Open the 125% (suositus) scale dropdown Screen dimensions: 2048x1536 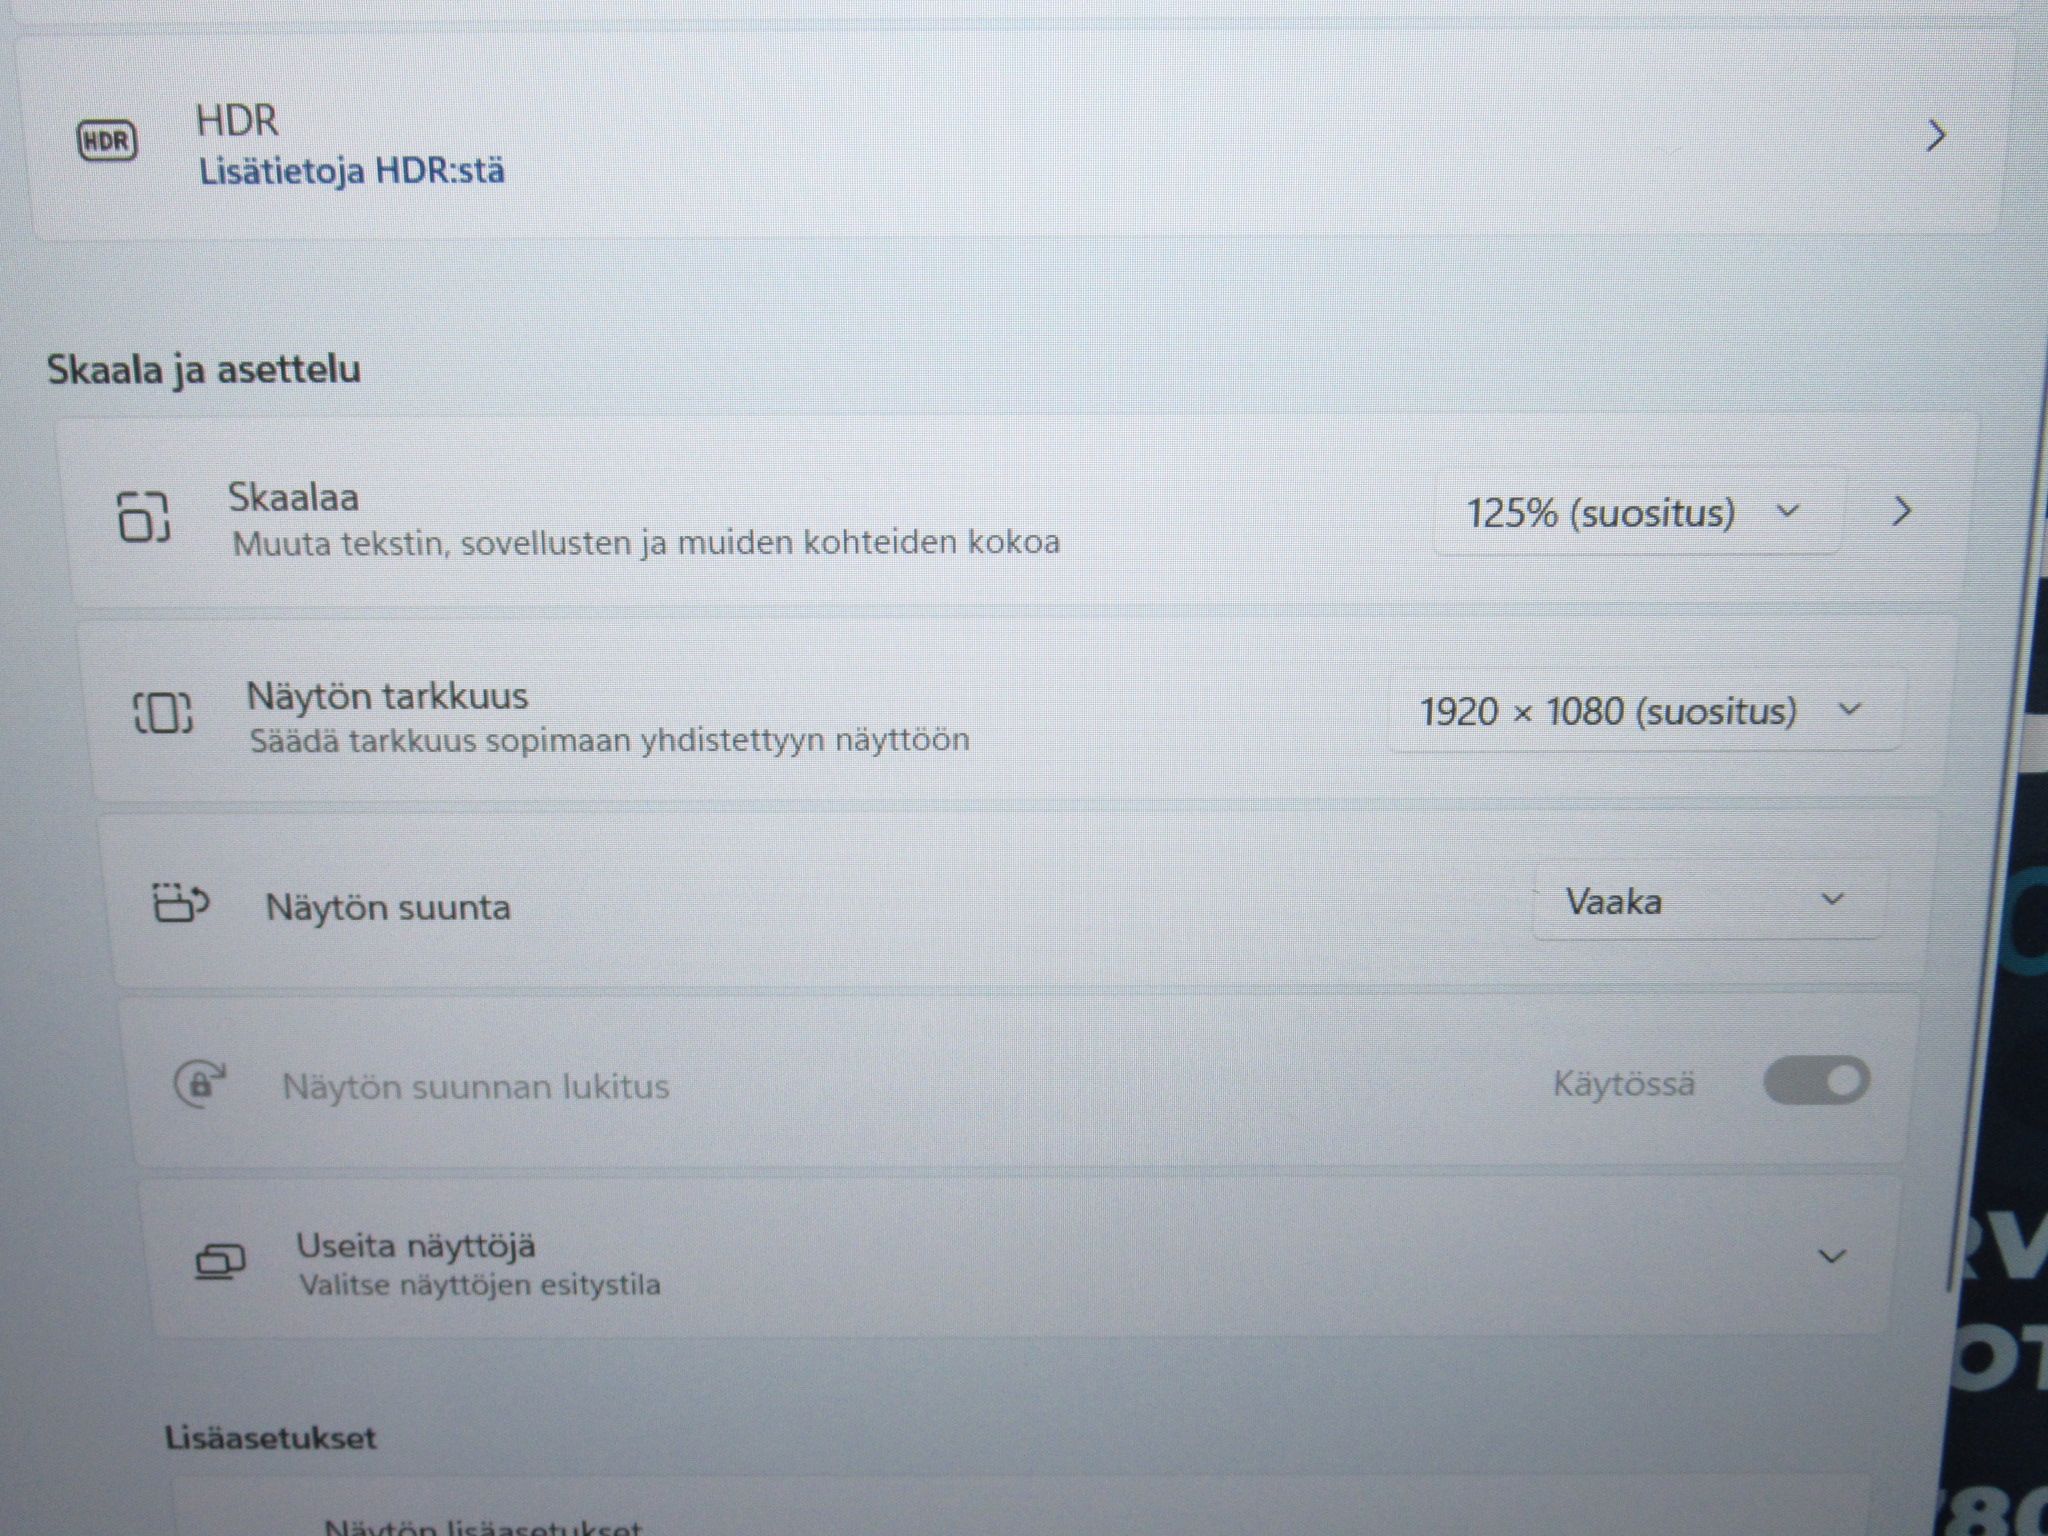pos(1637,513)
